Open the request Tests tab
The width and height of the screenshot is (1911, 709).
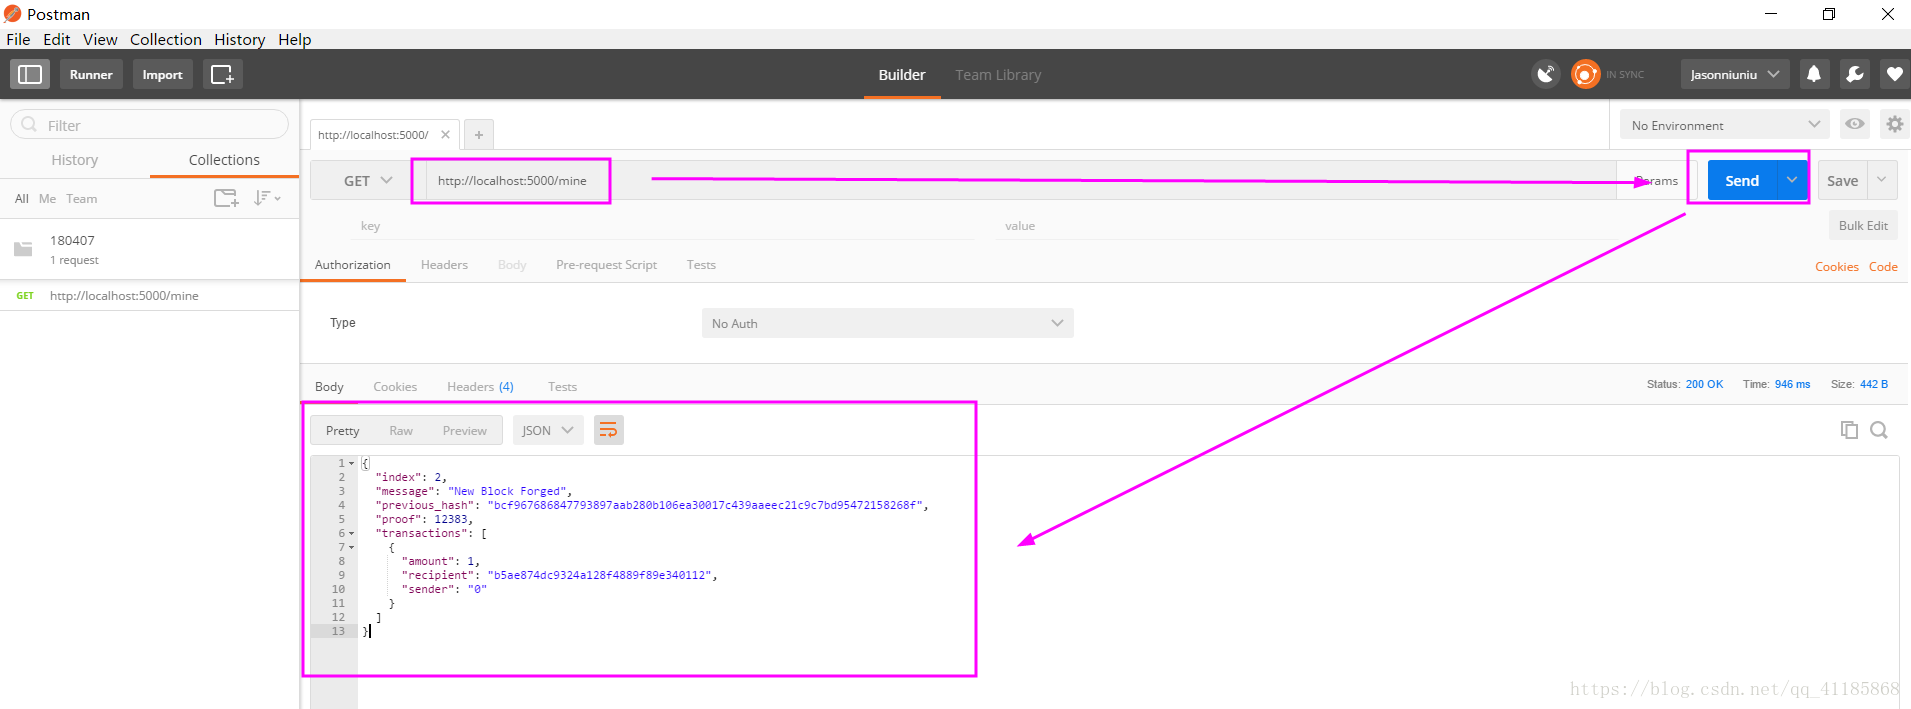tap(701, 265)
